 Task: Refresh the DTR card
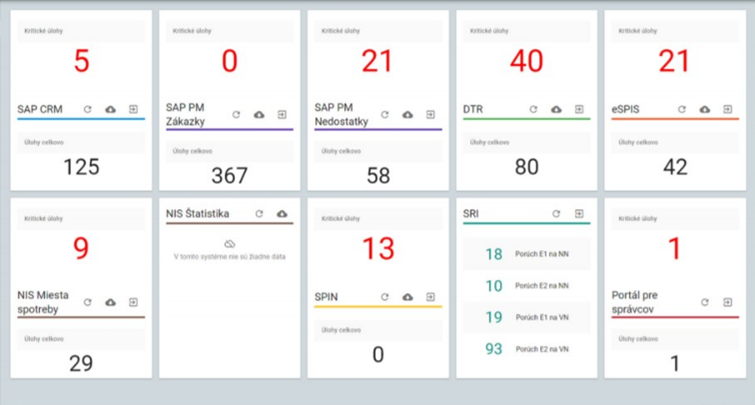coord(533,109)
